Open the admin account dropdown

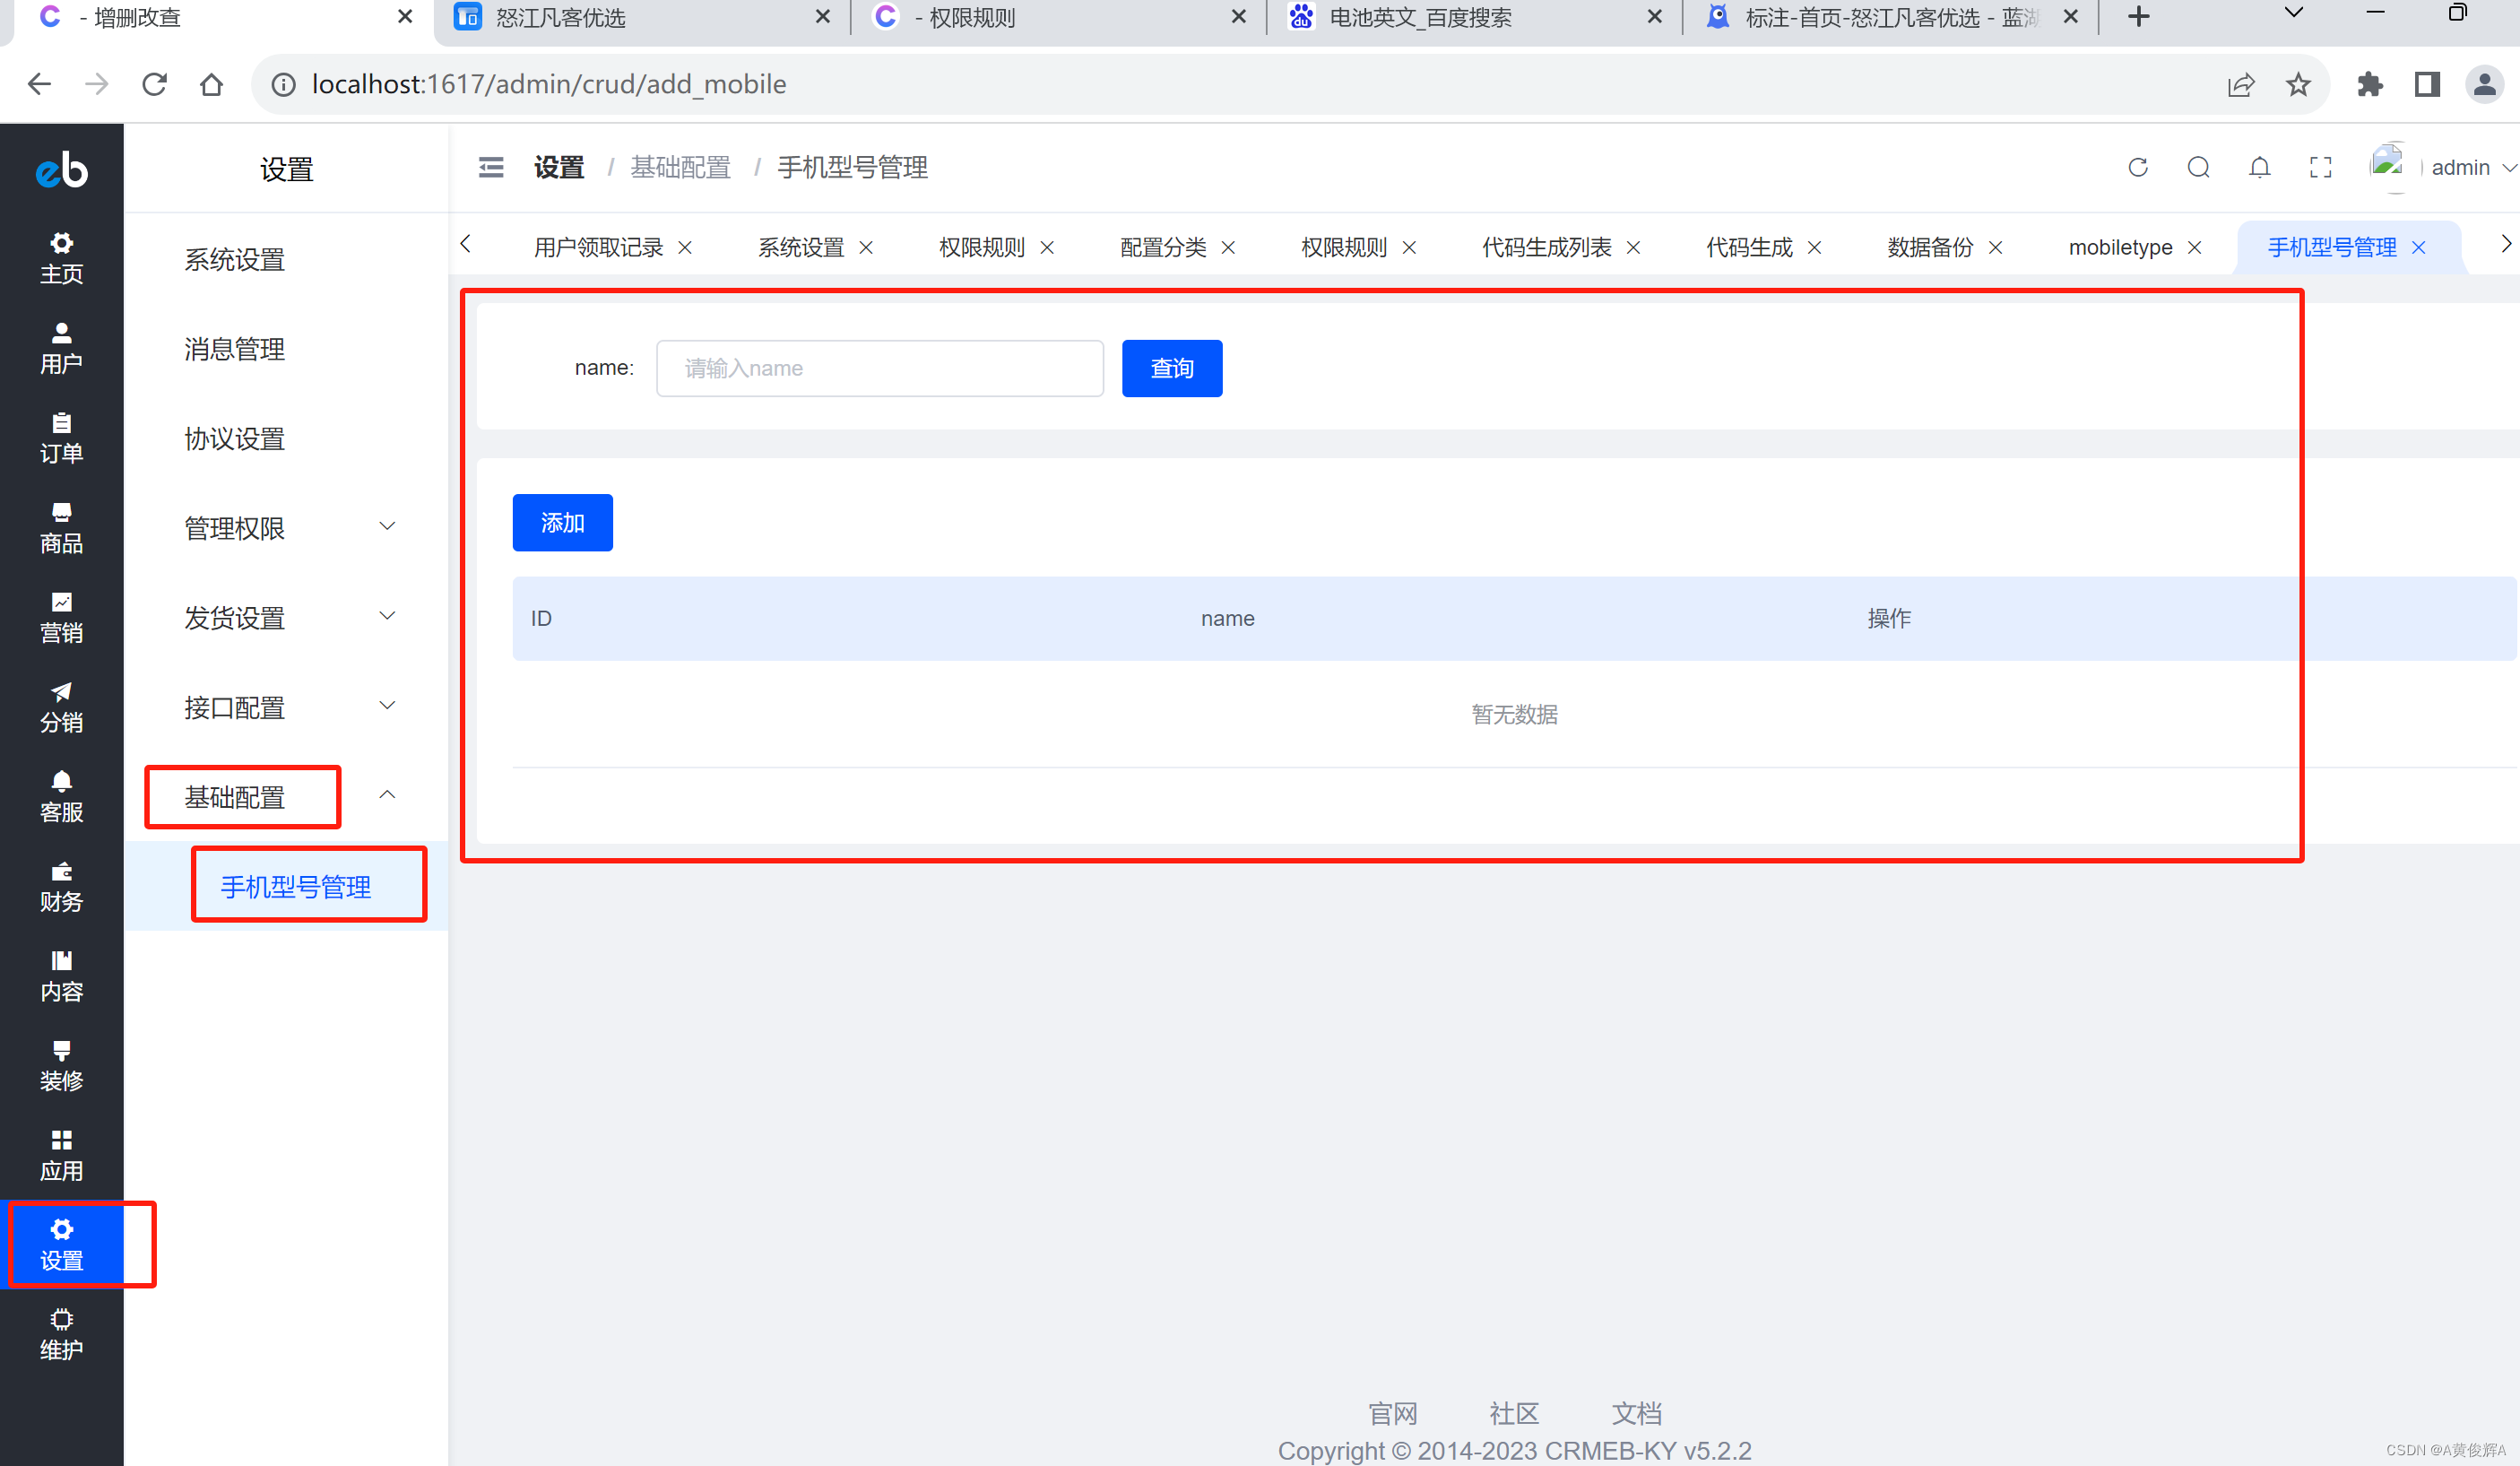pos(2472,167)
